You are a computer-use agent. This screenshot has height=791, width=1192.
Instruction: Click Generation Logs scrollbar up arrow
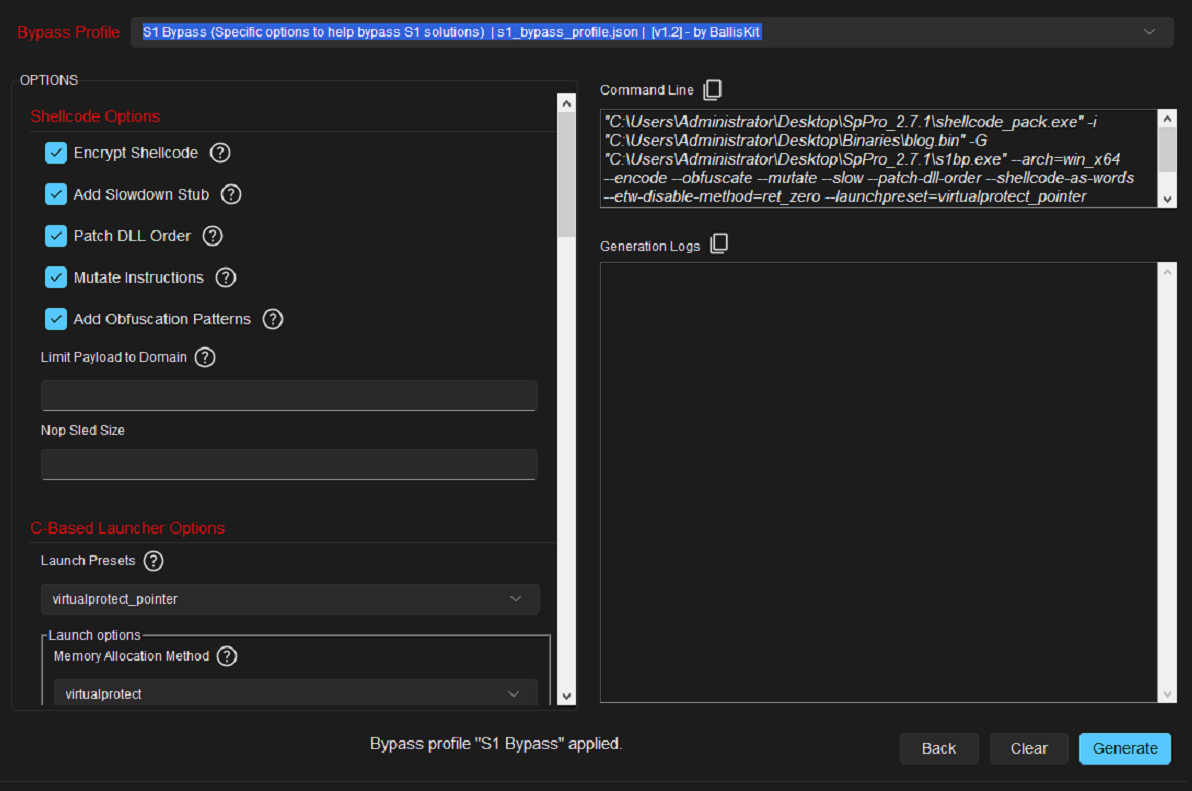[x=1167, y=272]
